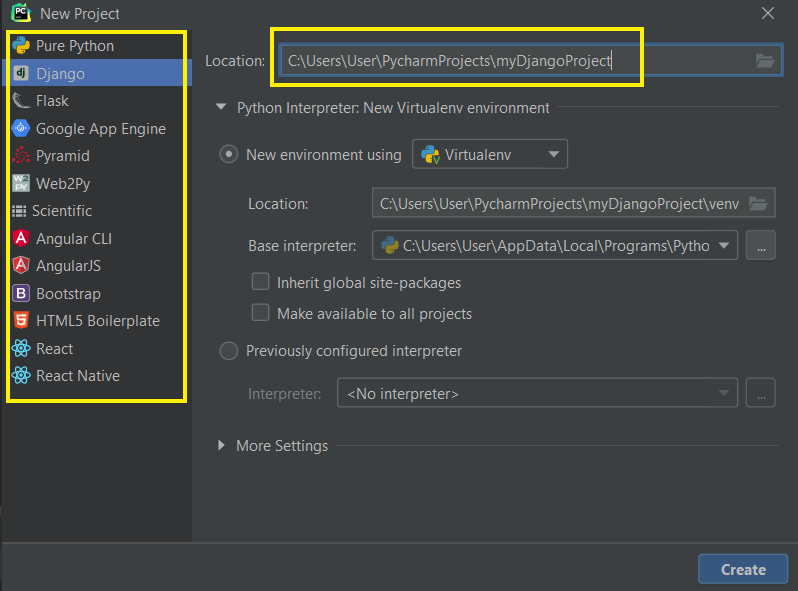Click the Bootstrap list entry text

68,294
